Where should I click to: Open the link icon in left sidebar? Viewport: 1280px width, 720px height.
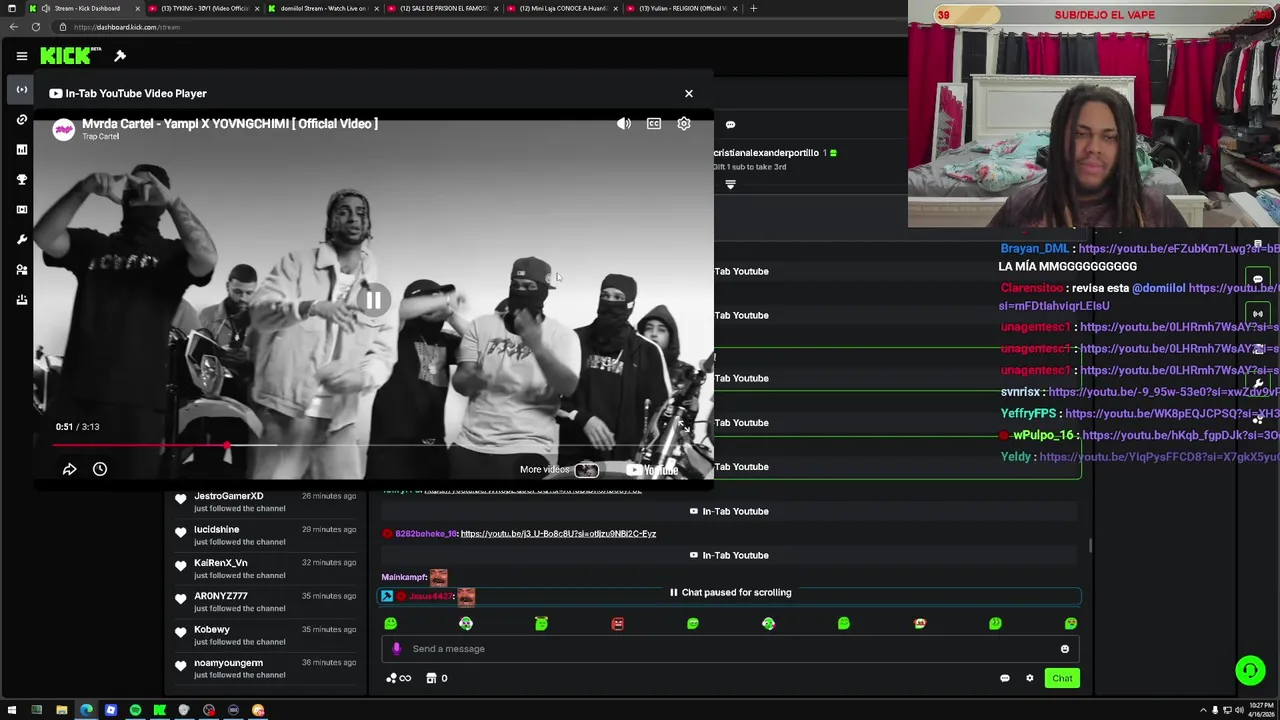coord(22,120)
